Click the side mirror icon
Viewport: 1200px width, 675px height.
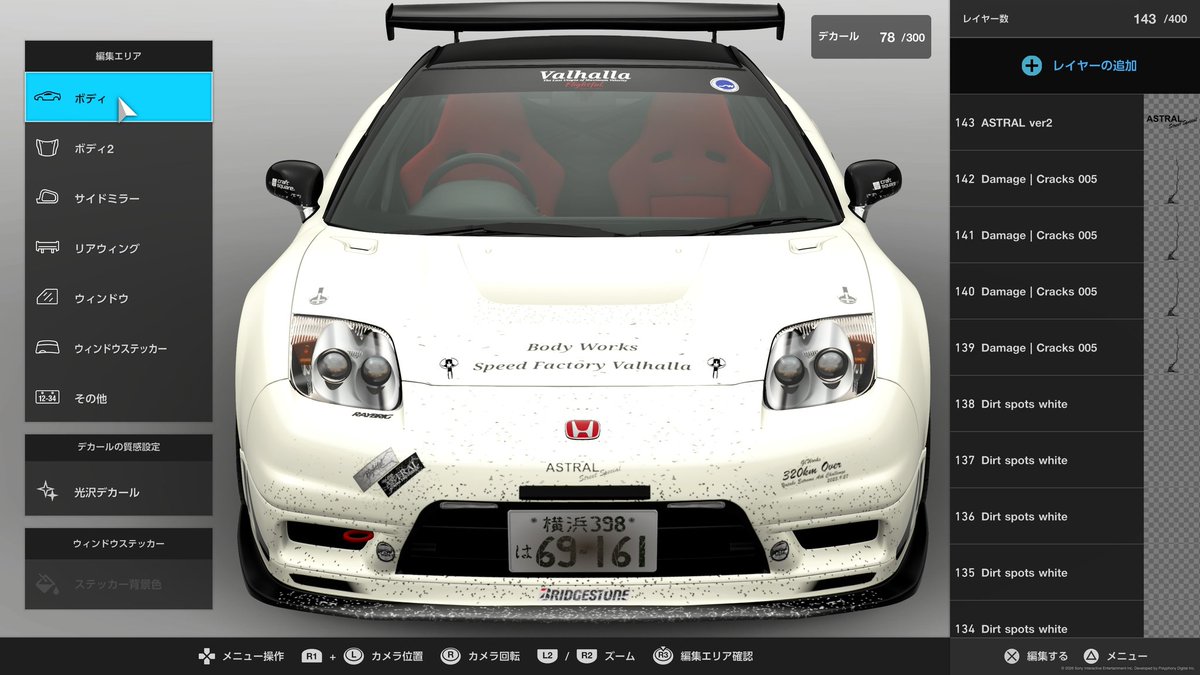tap(47, 198)
